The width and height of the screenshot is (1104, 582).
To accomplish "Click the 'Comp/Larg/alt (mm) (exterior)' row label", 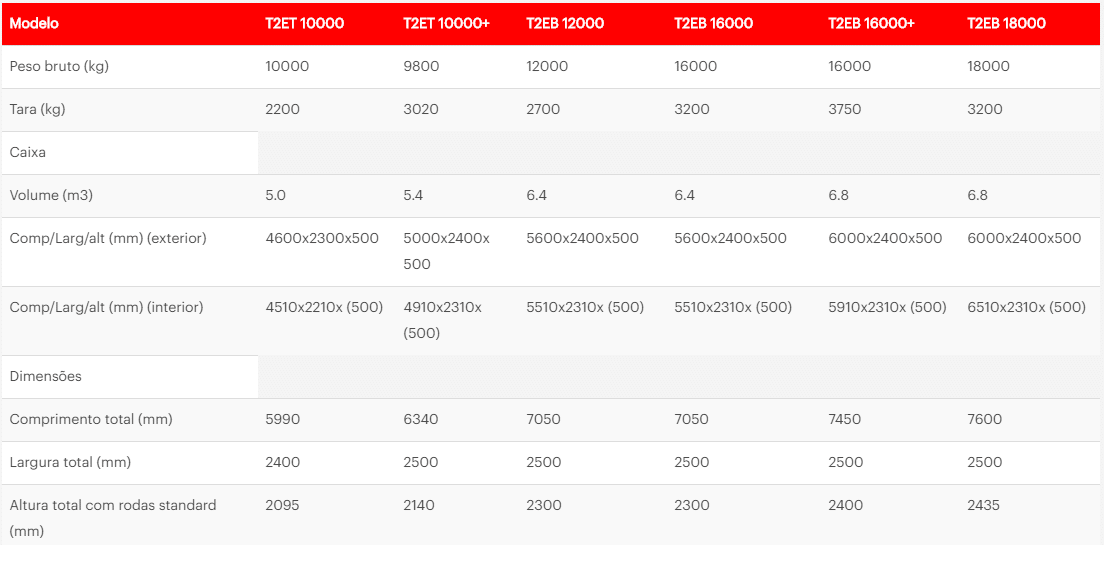I will tap(108, 238).
